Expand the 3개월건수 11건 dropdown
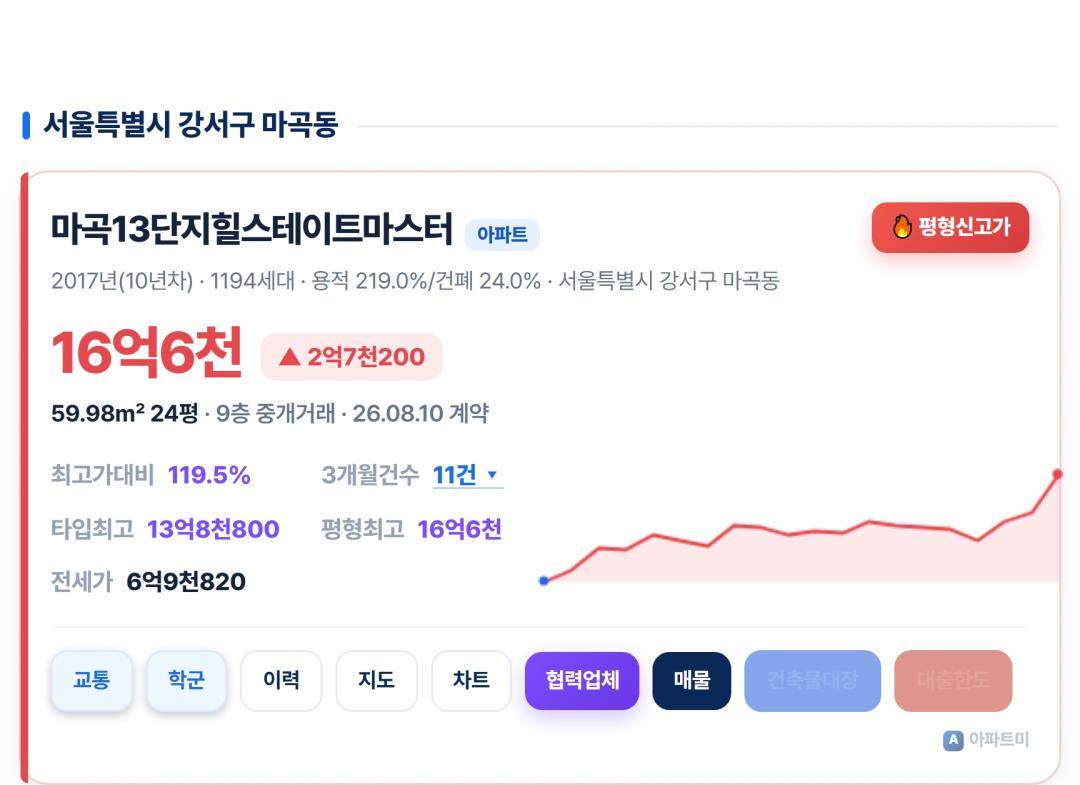The height and width of the screenshot is (785, 1080). 468,475
